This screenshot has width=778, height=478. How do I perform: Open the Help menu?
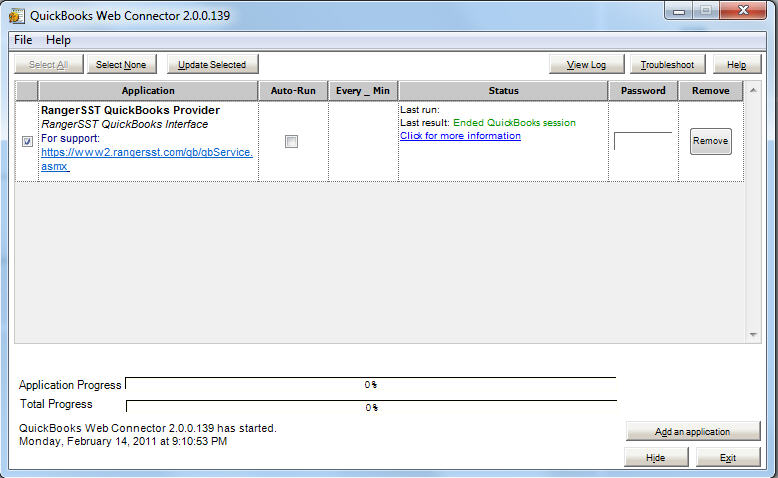coord(58,40)
